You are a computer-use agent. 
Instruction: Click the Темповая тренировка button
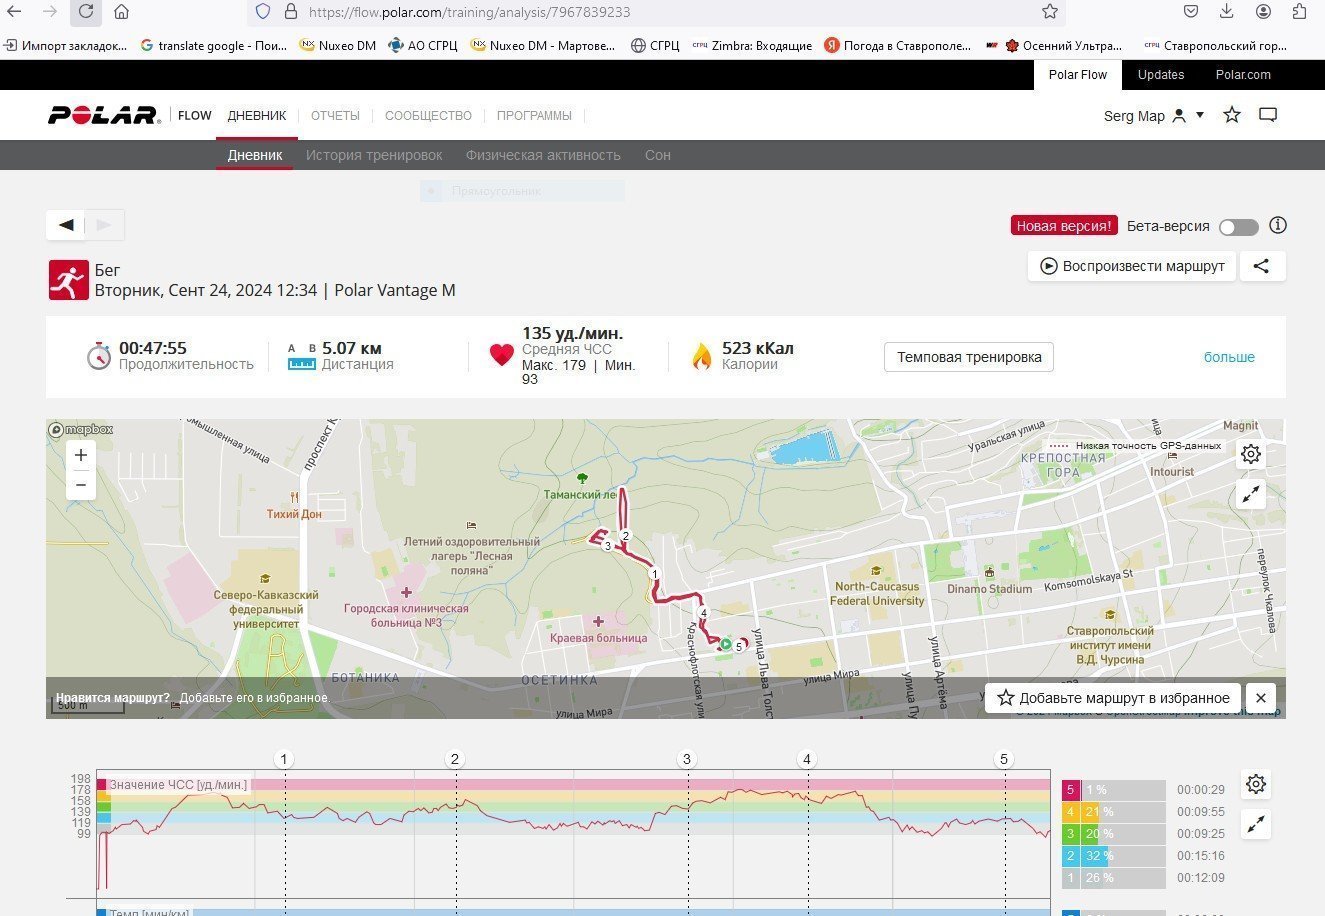pos(969,357)
